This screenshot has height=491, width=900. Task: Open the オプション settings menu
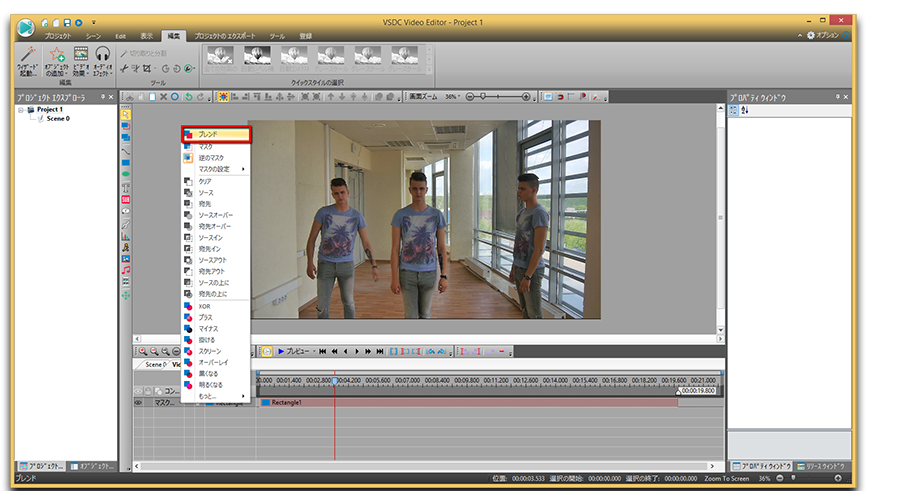[823, 35]
